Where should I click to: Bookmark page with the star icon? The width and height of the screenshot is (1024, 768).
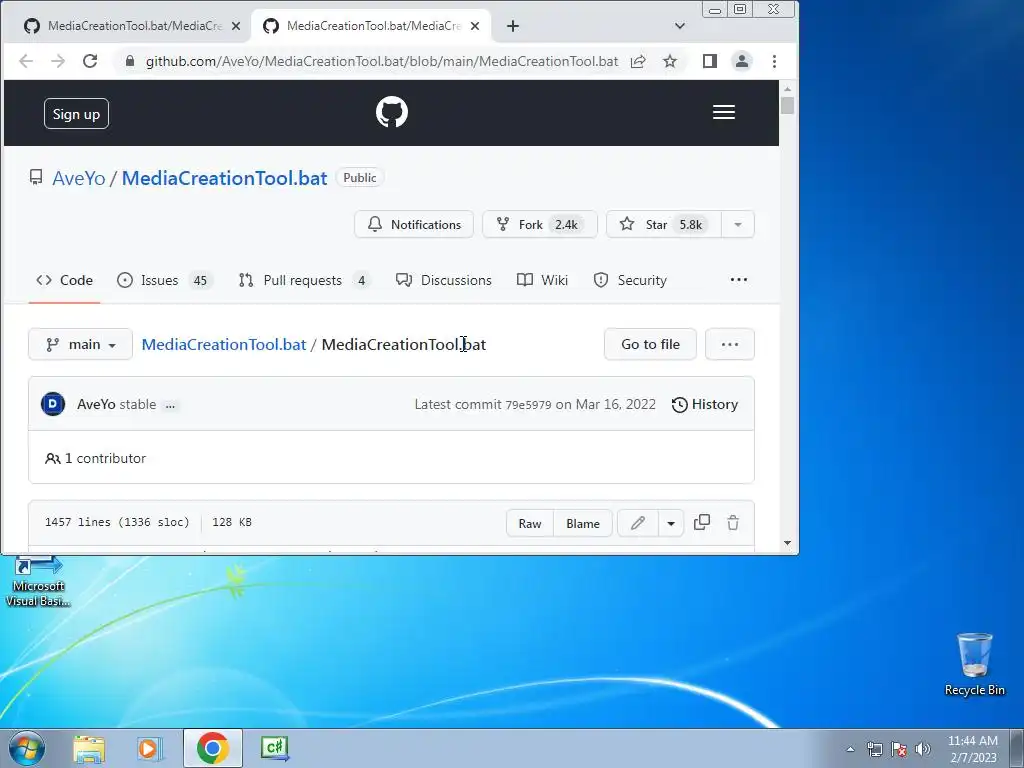coord(669,61)
